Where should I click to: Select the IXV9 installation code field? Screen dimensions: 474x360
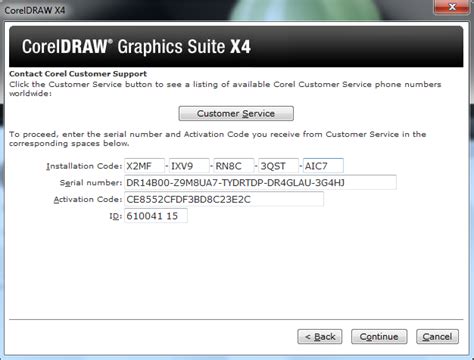point(189,166)
